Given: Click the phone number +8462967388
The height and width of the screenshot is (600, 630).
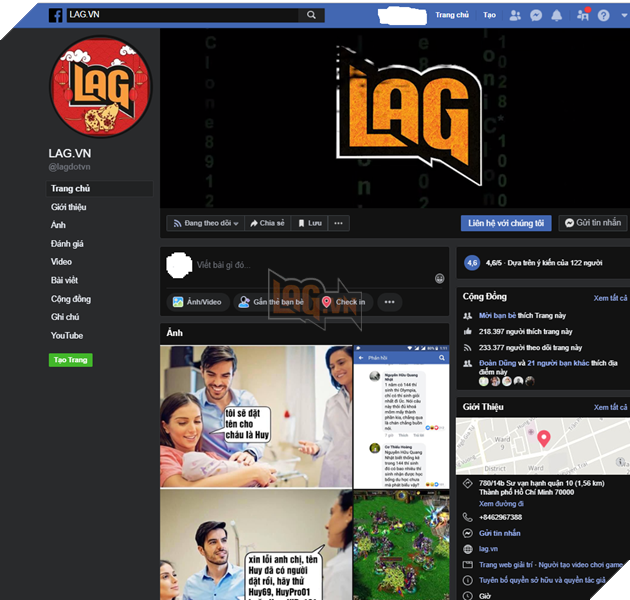Looking at the screenshot, I should pos(500,517).
